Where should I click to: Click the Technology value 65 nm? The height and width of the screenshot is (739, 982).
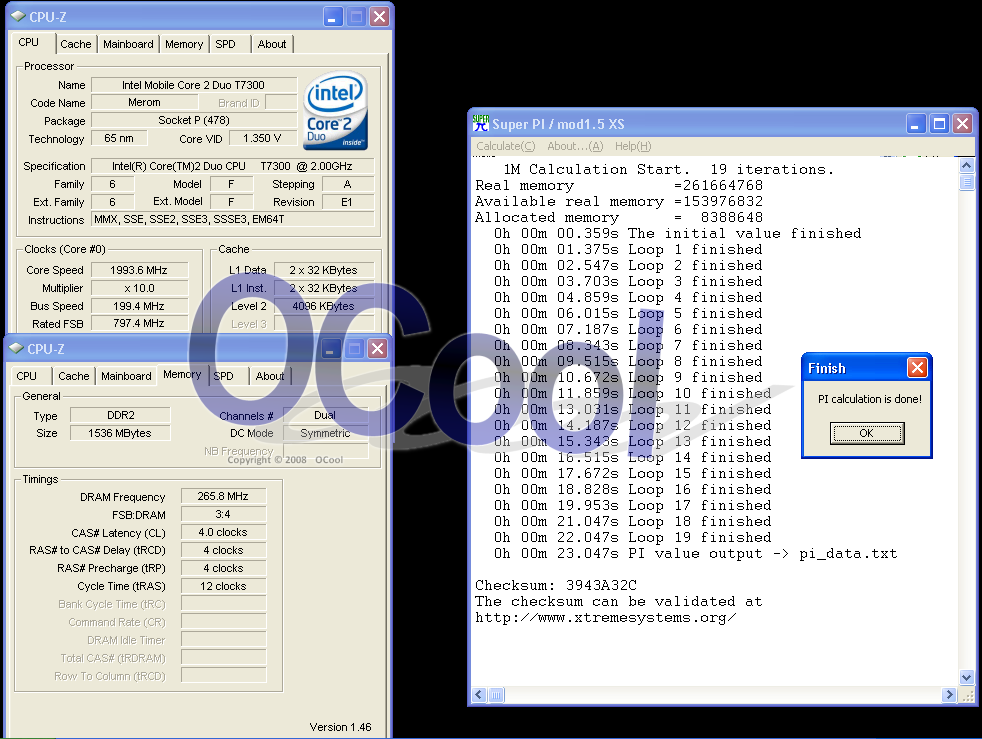120,138
